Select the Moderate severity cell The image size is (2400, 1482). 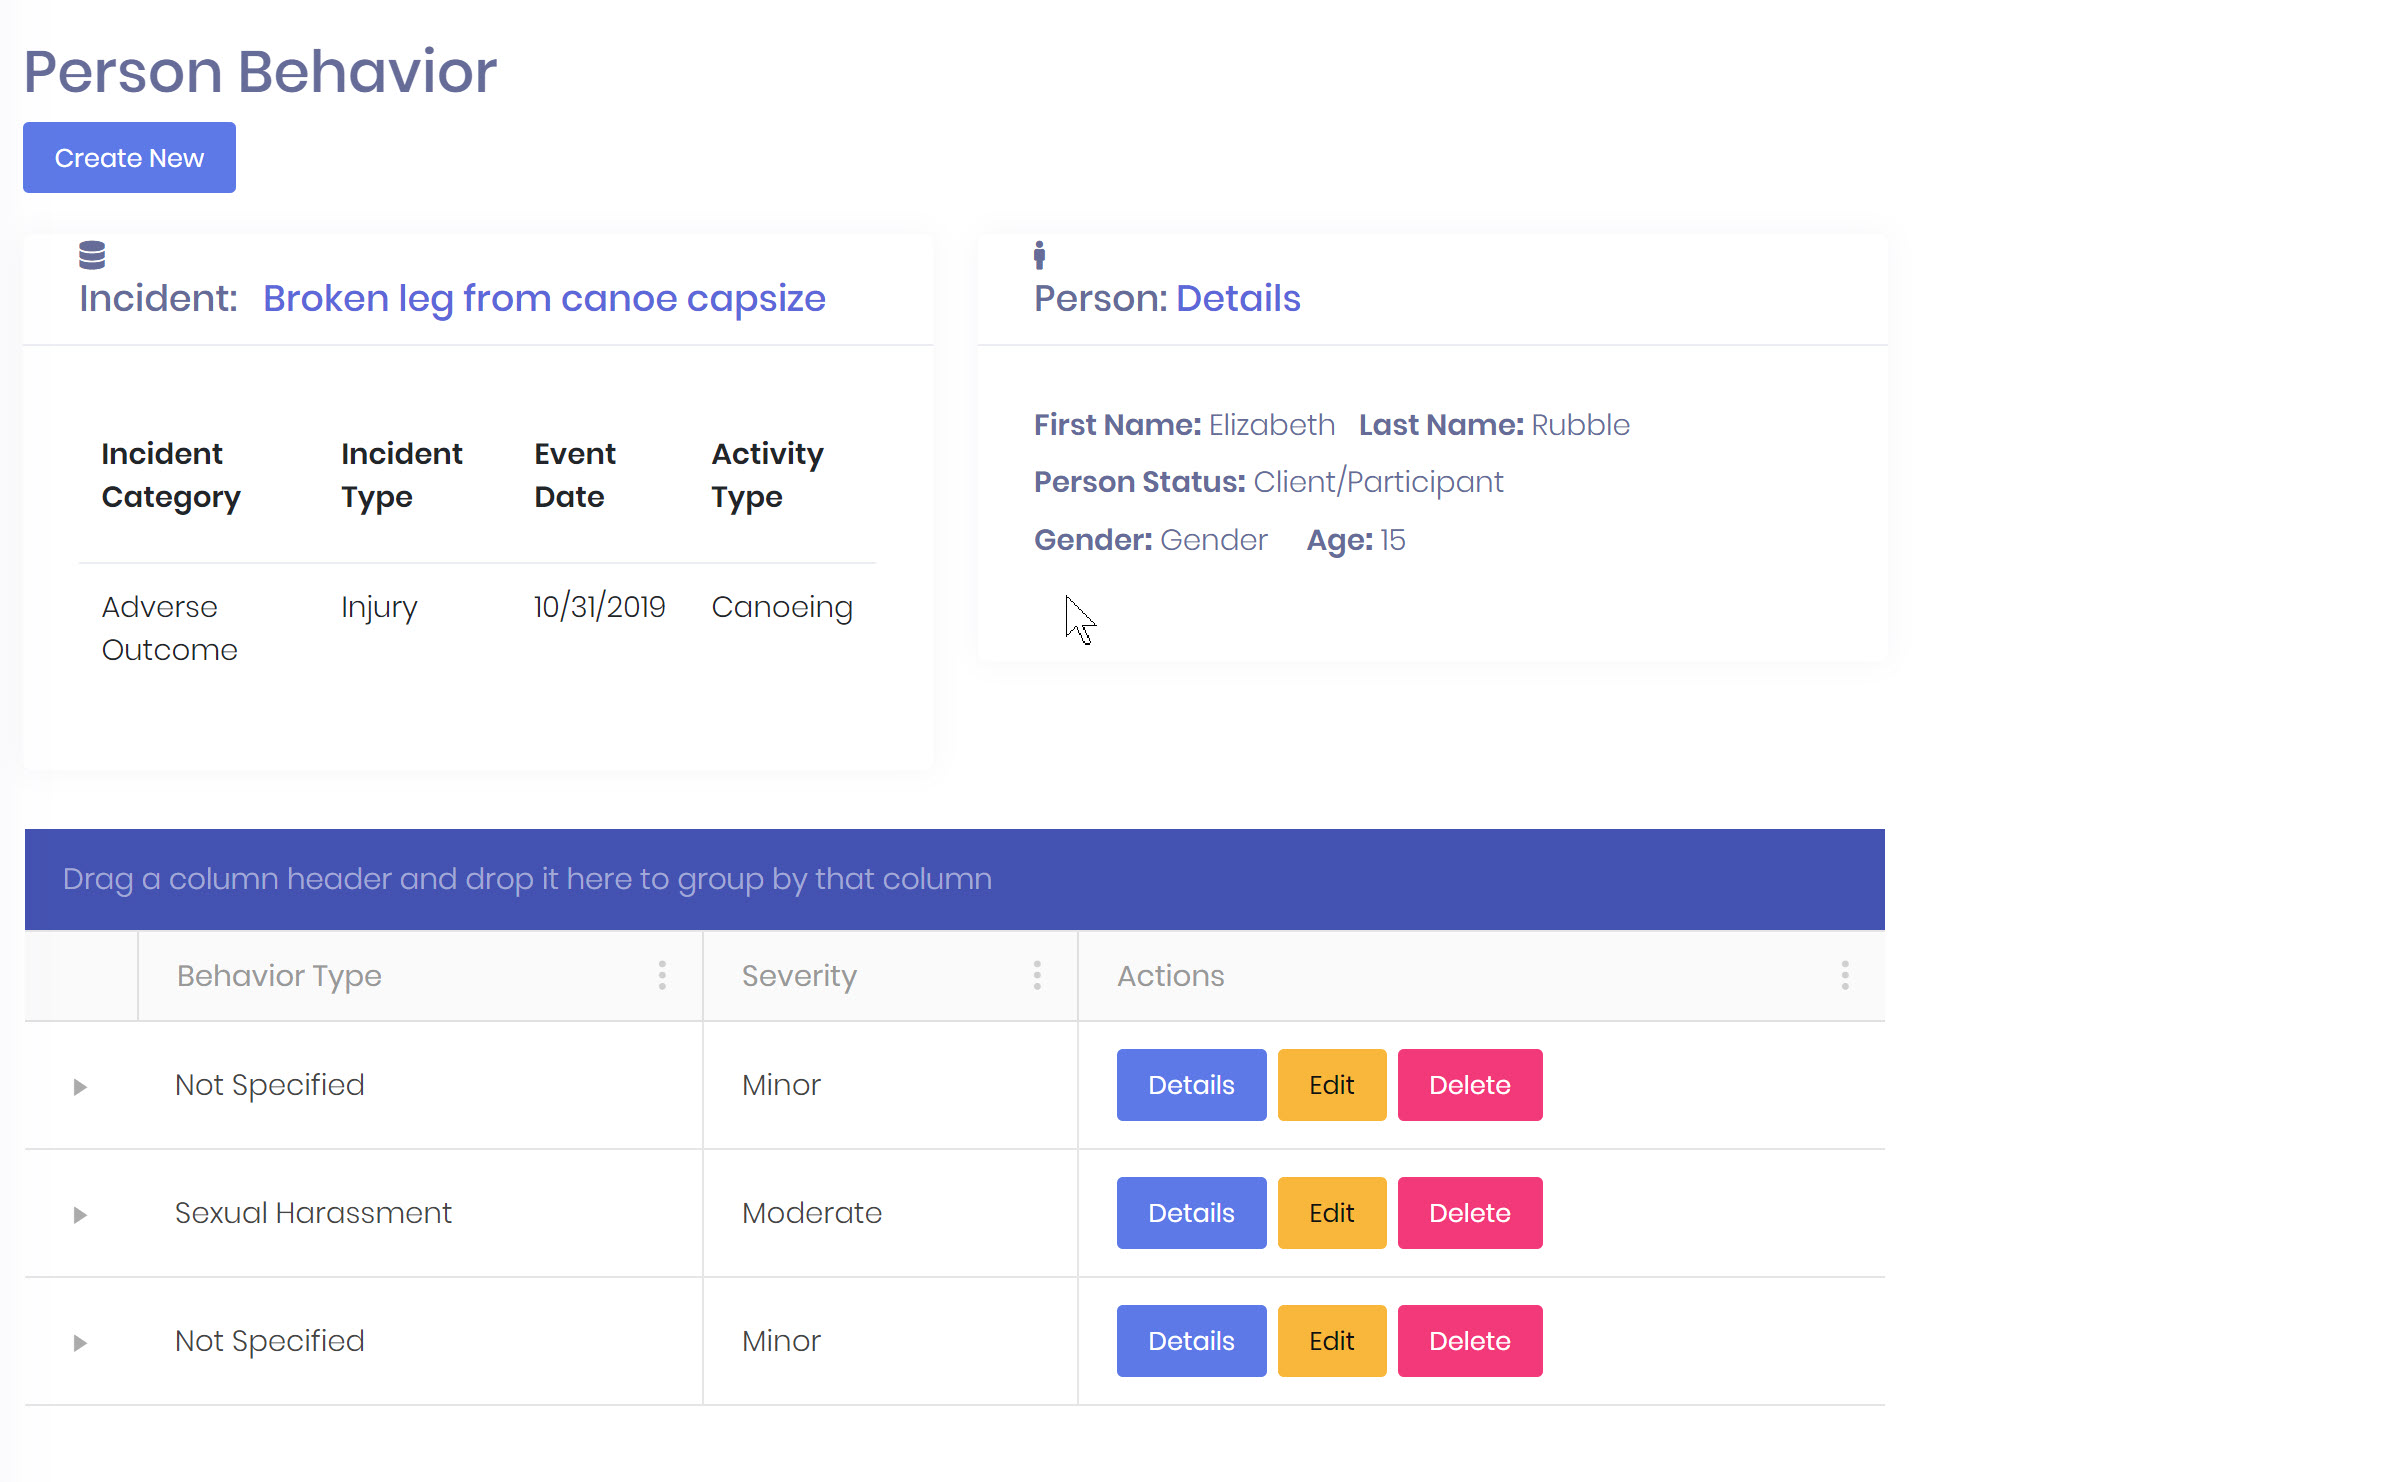(x=812, y=1213)
